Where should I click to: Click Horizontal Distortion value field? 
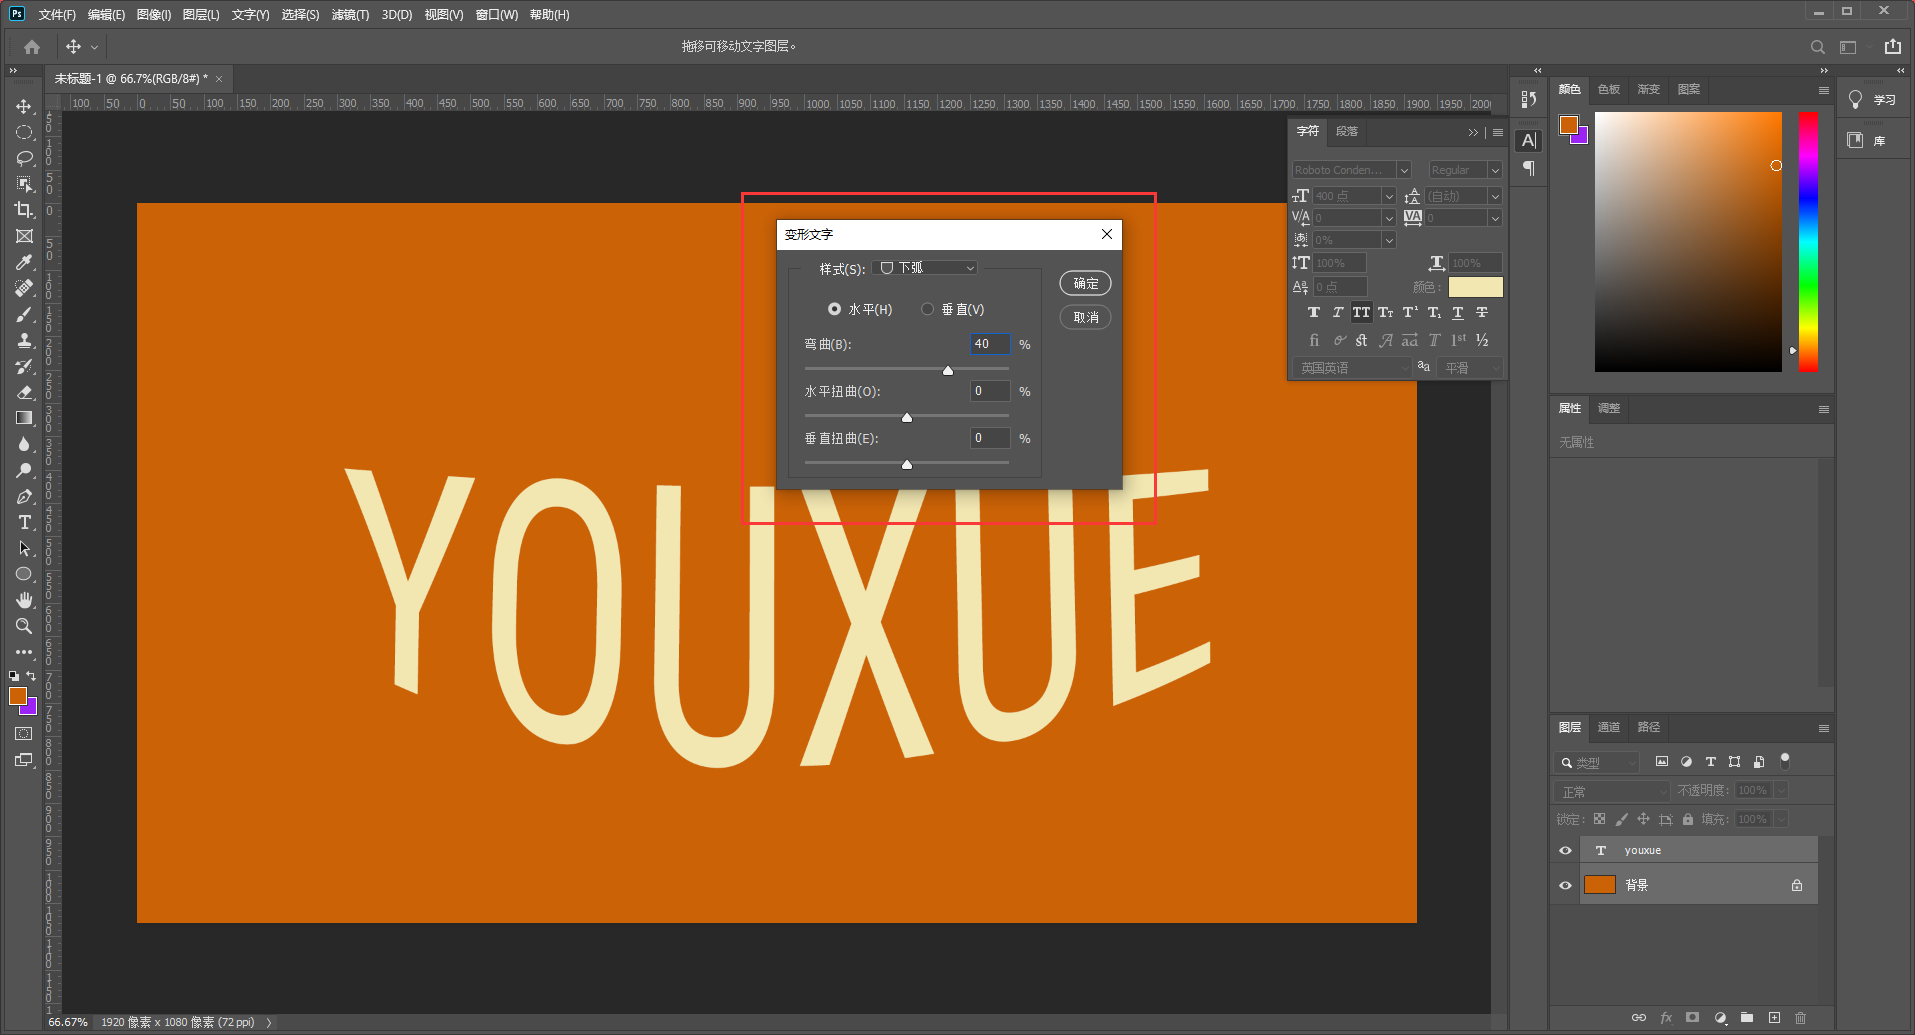click(x=990, y=391)
